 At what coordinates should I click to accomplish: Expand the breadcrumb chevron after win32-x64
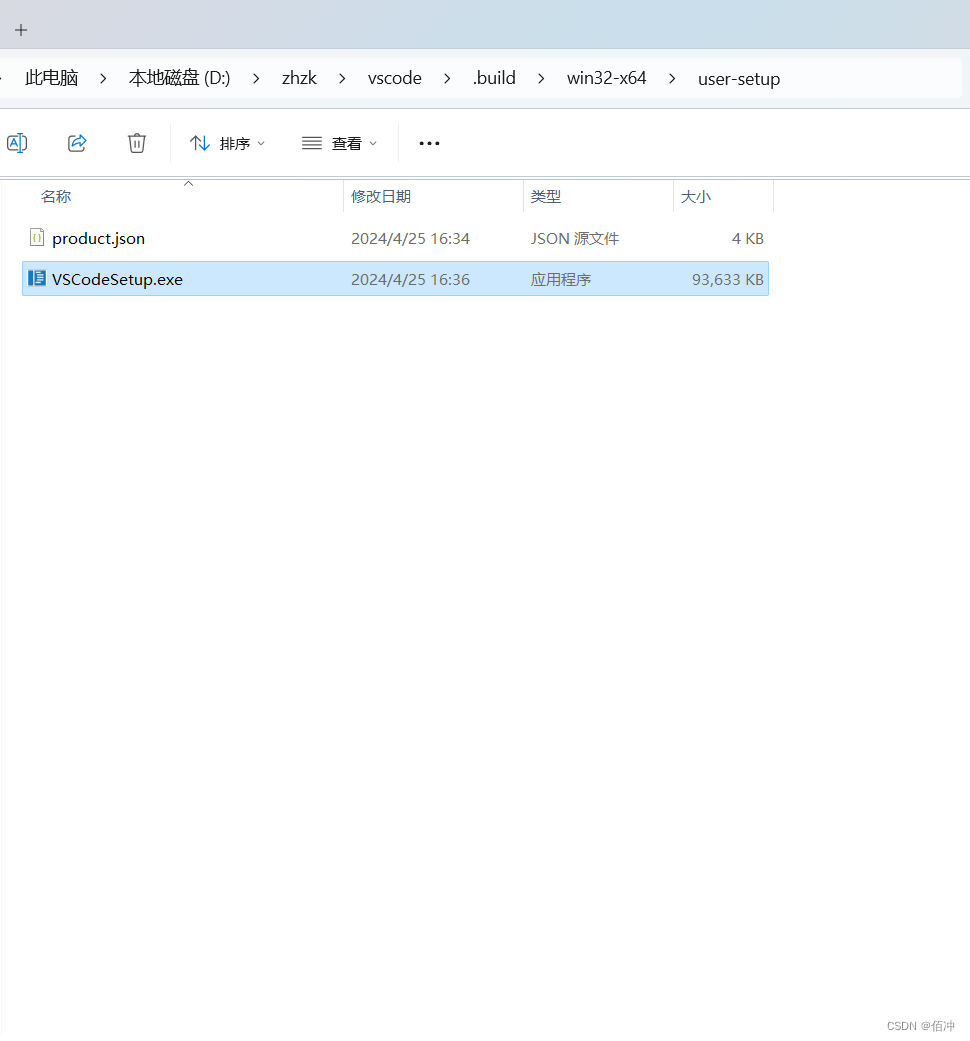671,78
